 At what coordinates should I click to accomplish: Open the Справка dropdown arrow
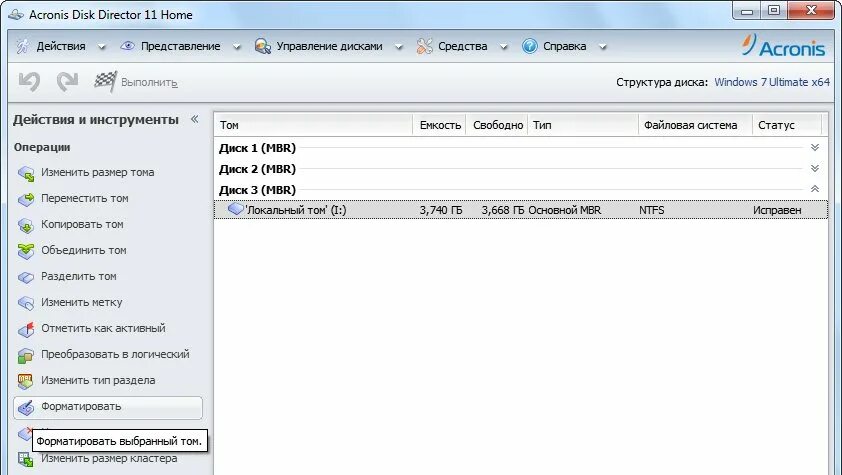(x=603, y=47)
